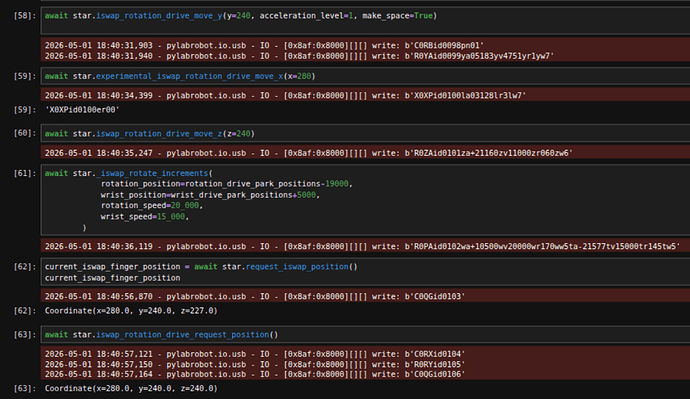Click log line writing b'C0QGid0106'
This screenshot has height=399, width=690.
(x=255, y=374)
